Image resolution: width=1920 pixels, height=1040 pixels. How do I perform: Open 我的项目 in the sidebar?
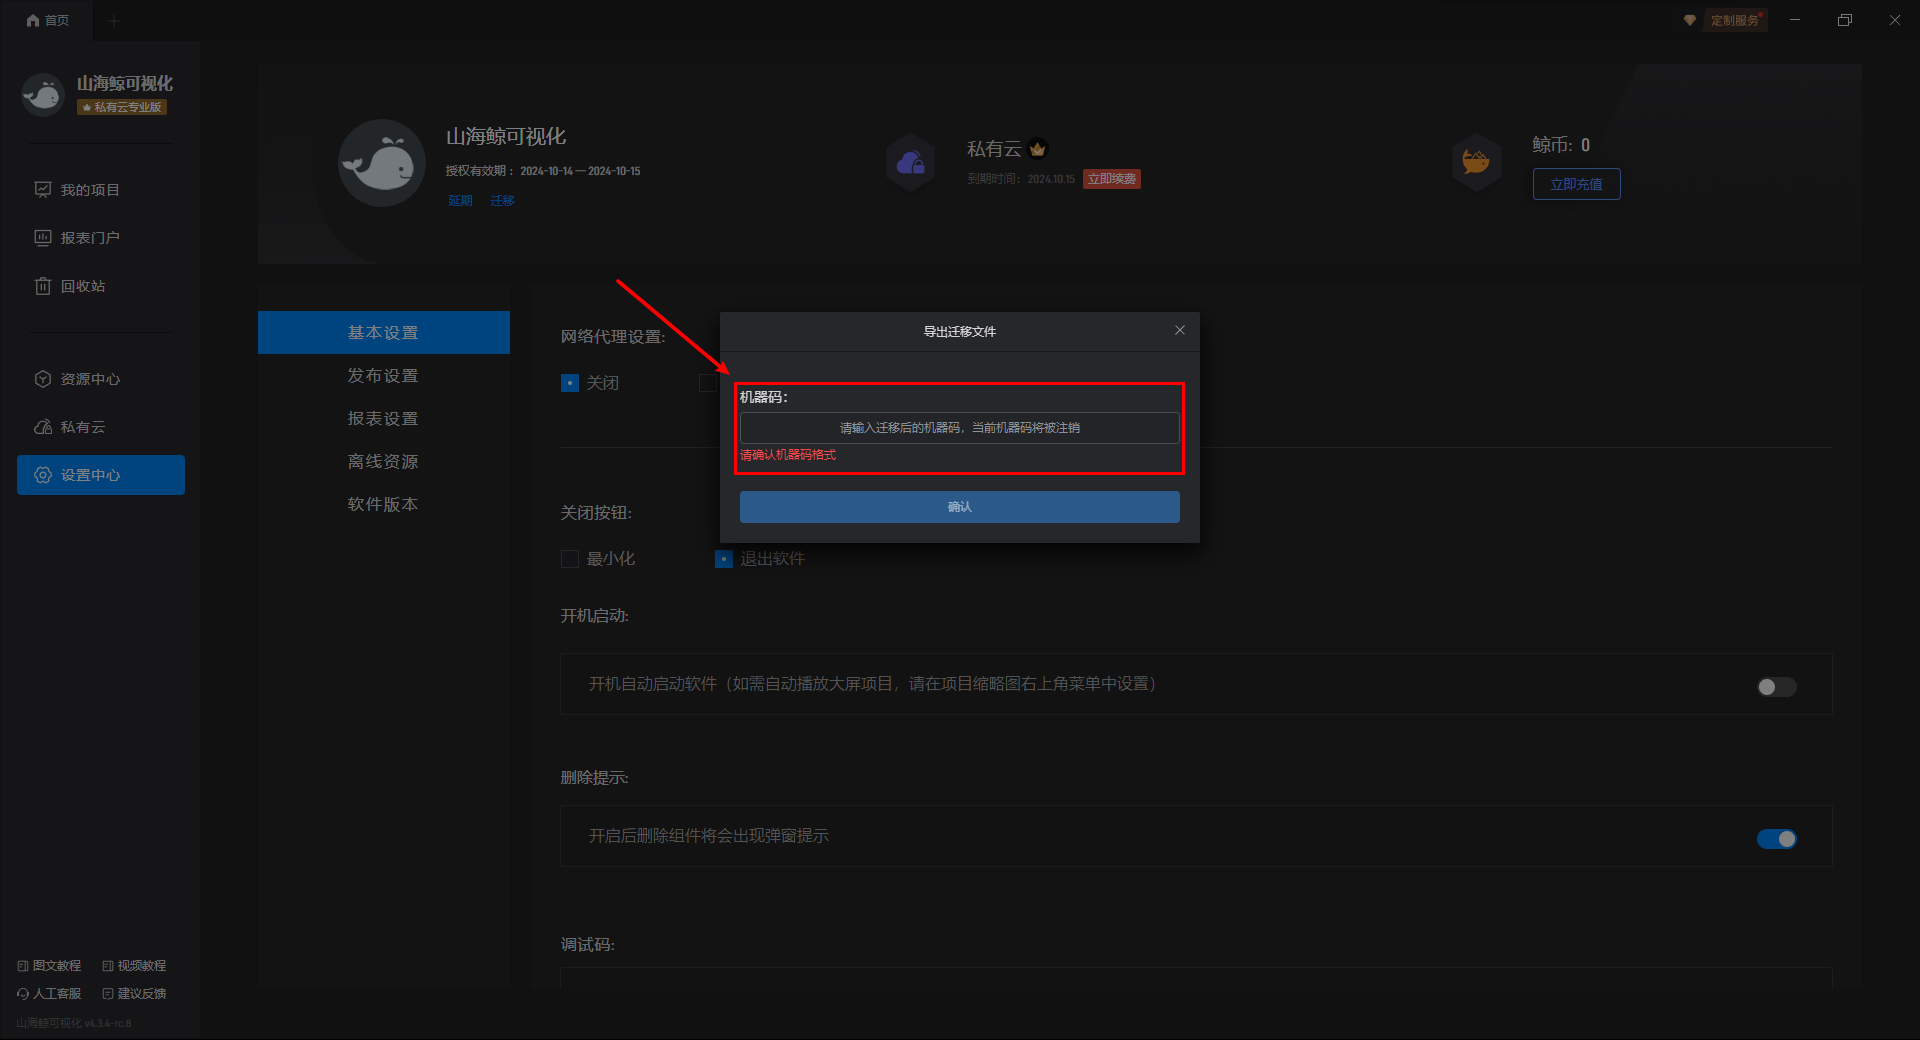pos(89,190)
